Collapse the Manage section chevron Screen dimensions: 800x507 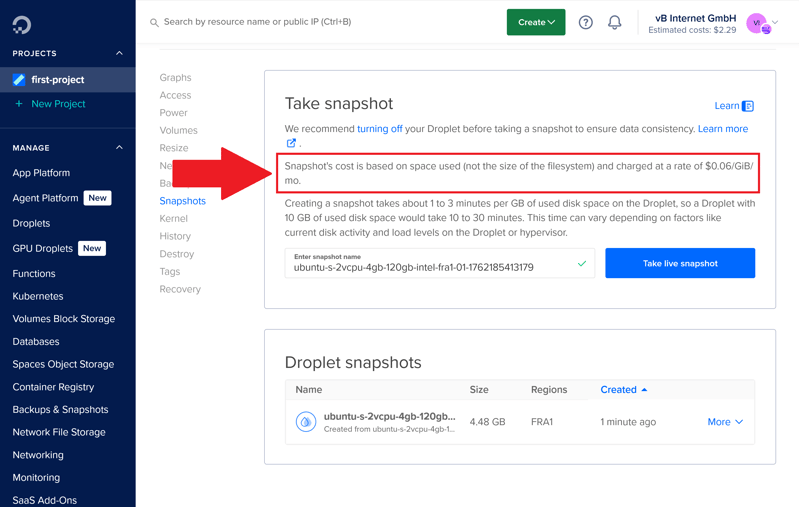point(119,148)
